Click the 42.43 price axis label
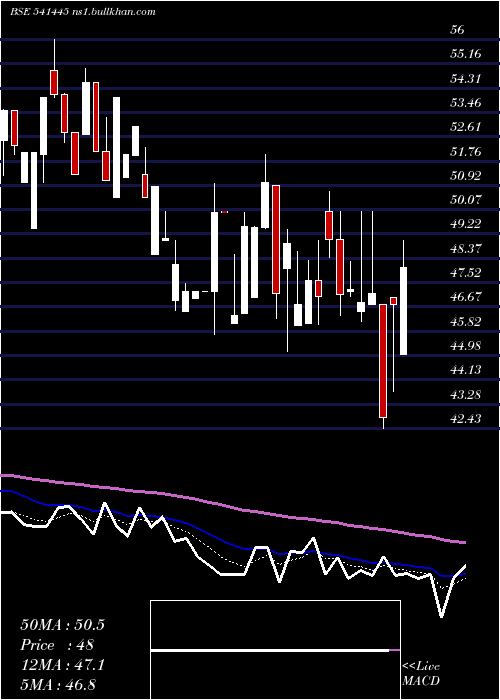This screenshot has width=500, height=700. pyautogui.click(x=466, y=418)
